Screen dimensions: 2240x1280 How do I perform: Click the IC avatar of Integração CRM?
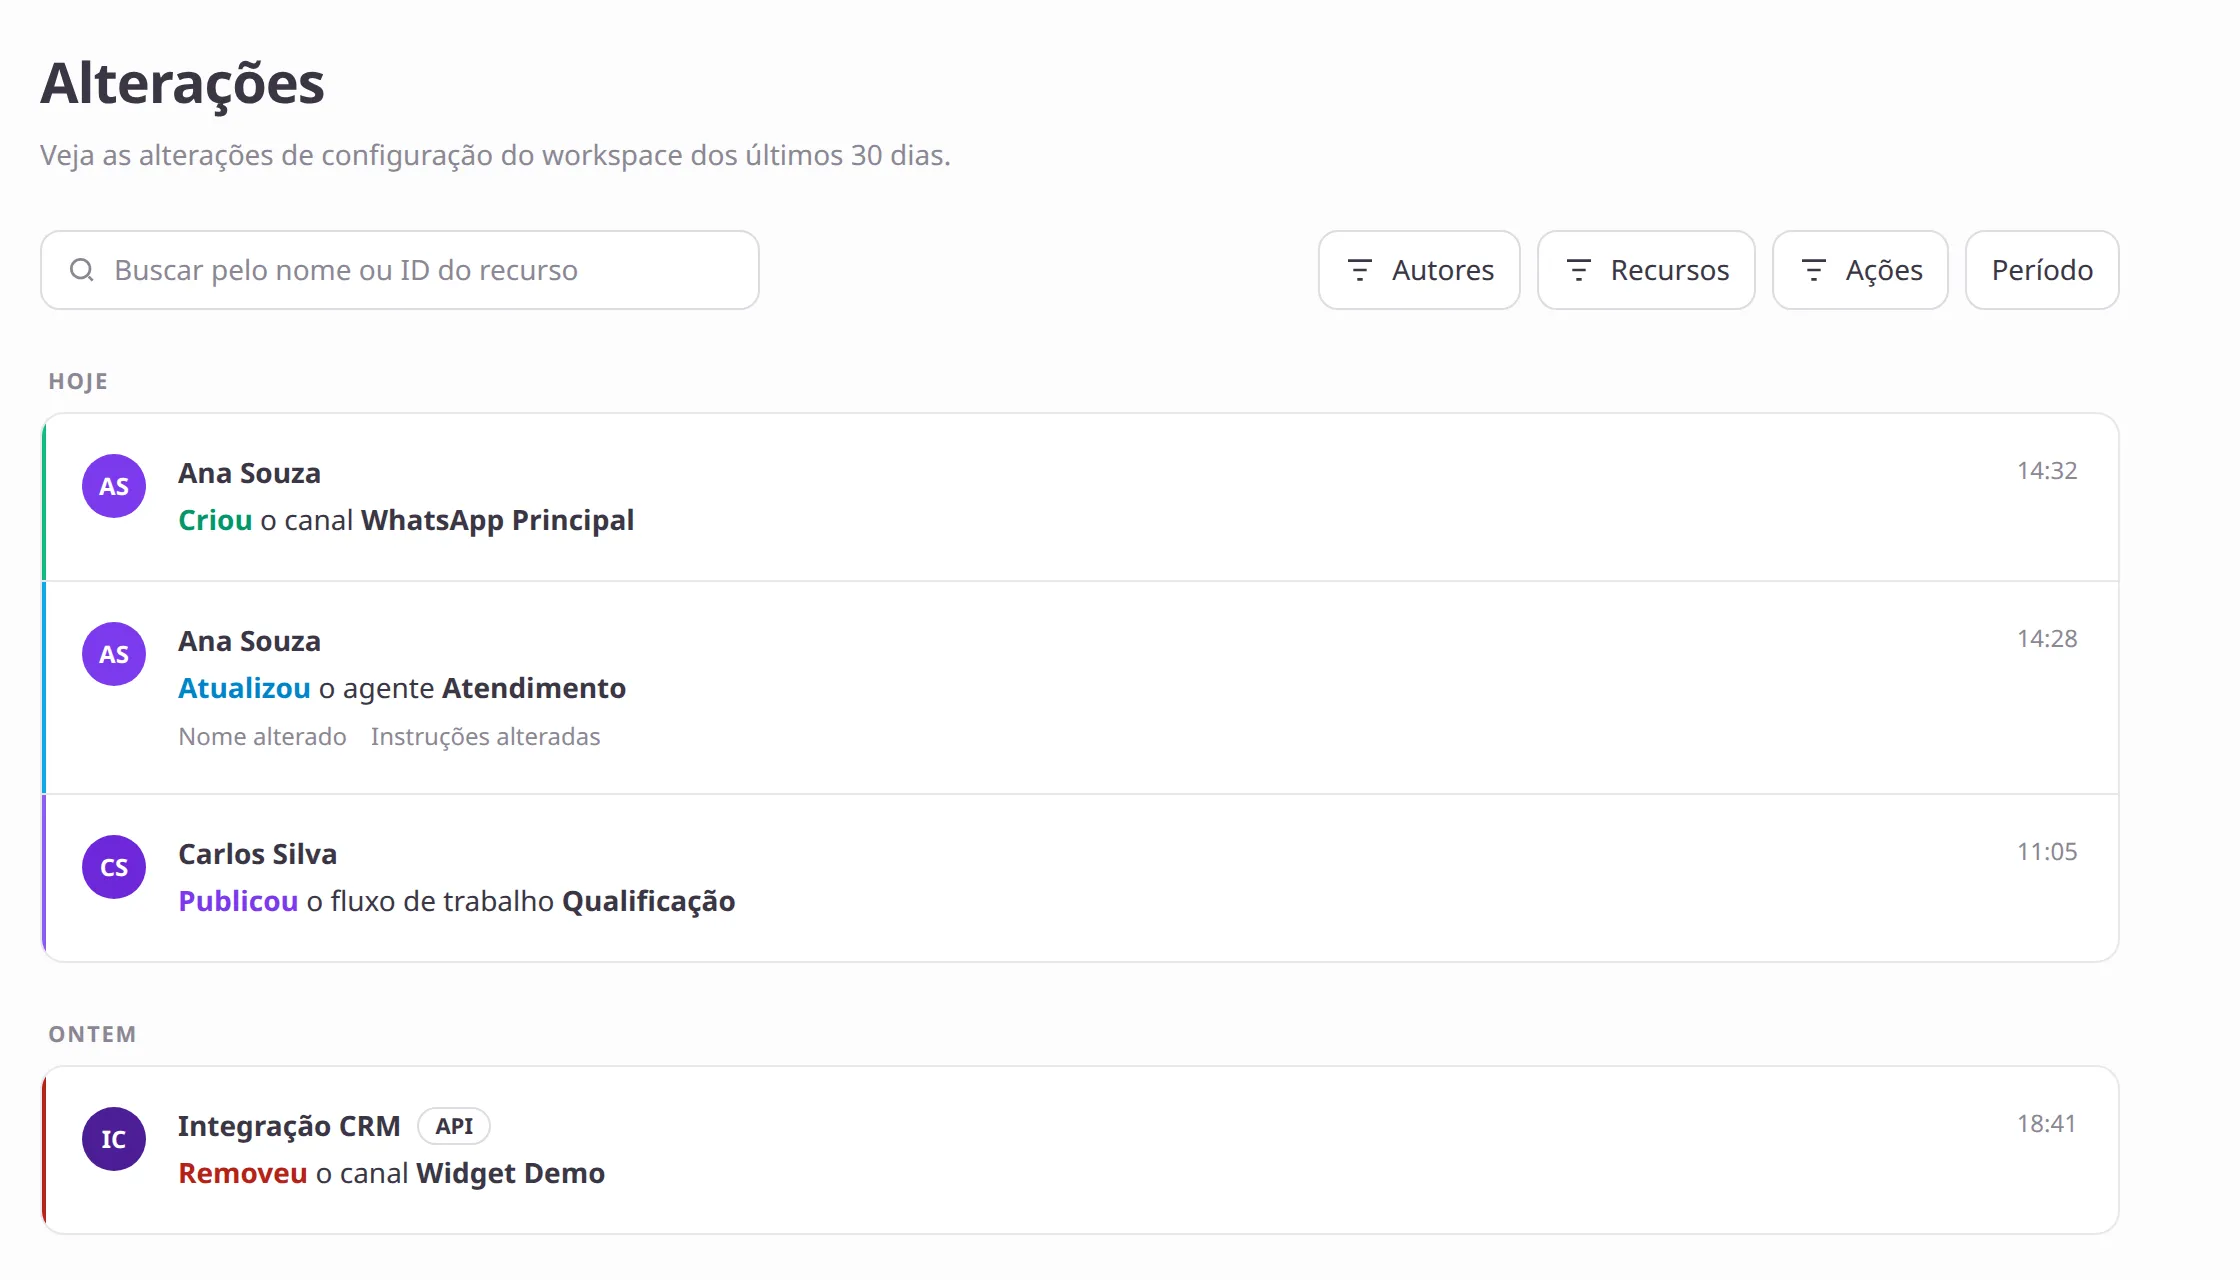114,1139
